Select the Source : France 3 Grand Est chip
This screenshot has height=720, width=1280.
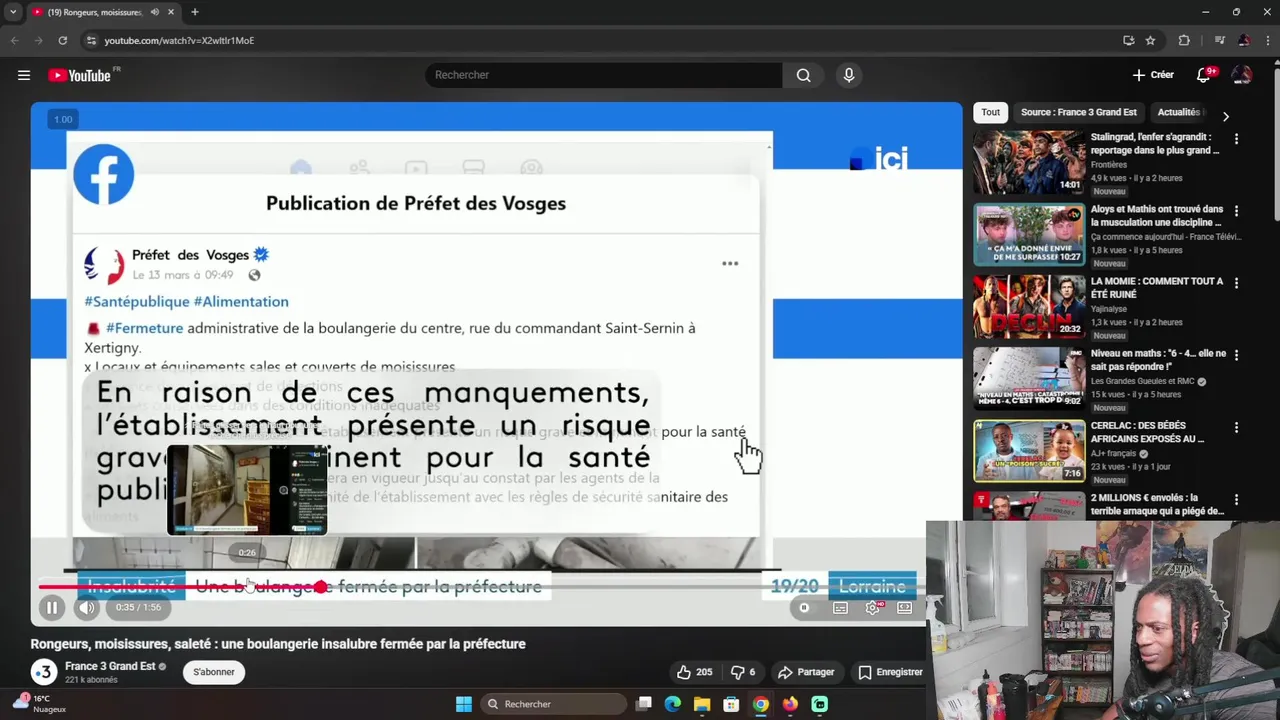(1078, 112)
